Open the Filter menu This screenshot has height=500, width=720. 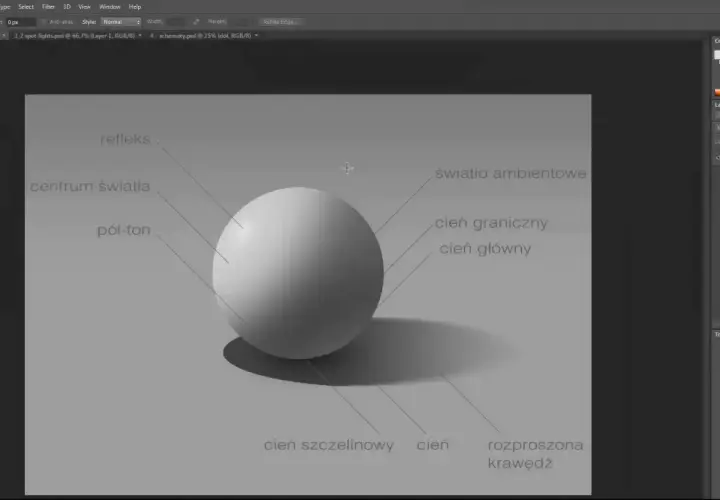(48, 7)
